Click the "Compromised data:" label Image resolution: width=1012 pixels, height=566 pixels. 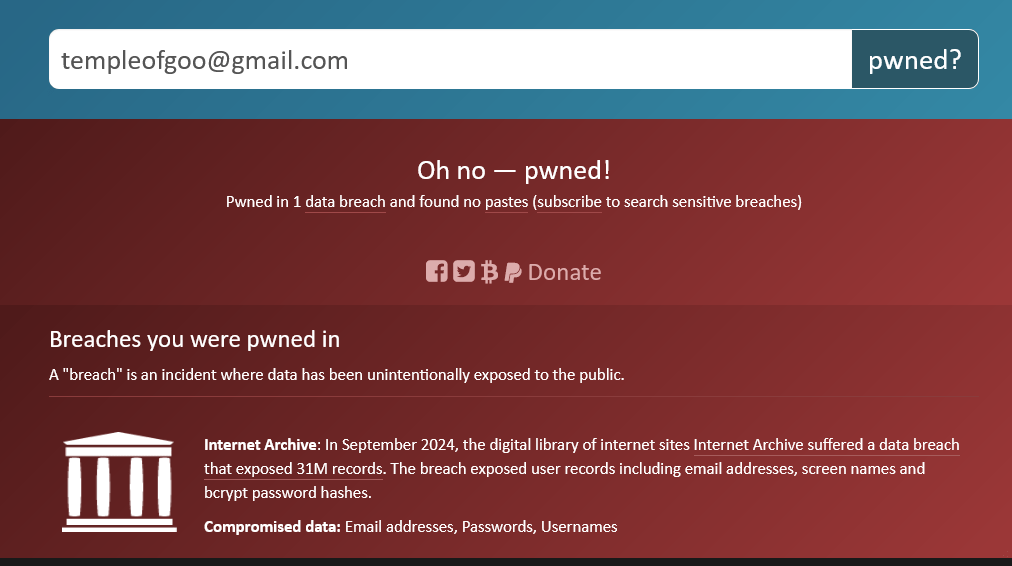pos(272,527)
